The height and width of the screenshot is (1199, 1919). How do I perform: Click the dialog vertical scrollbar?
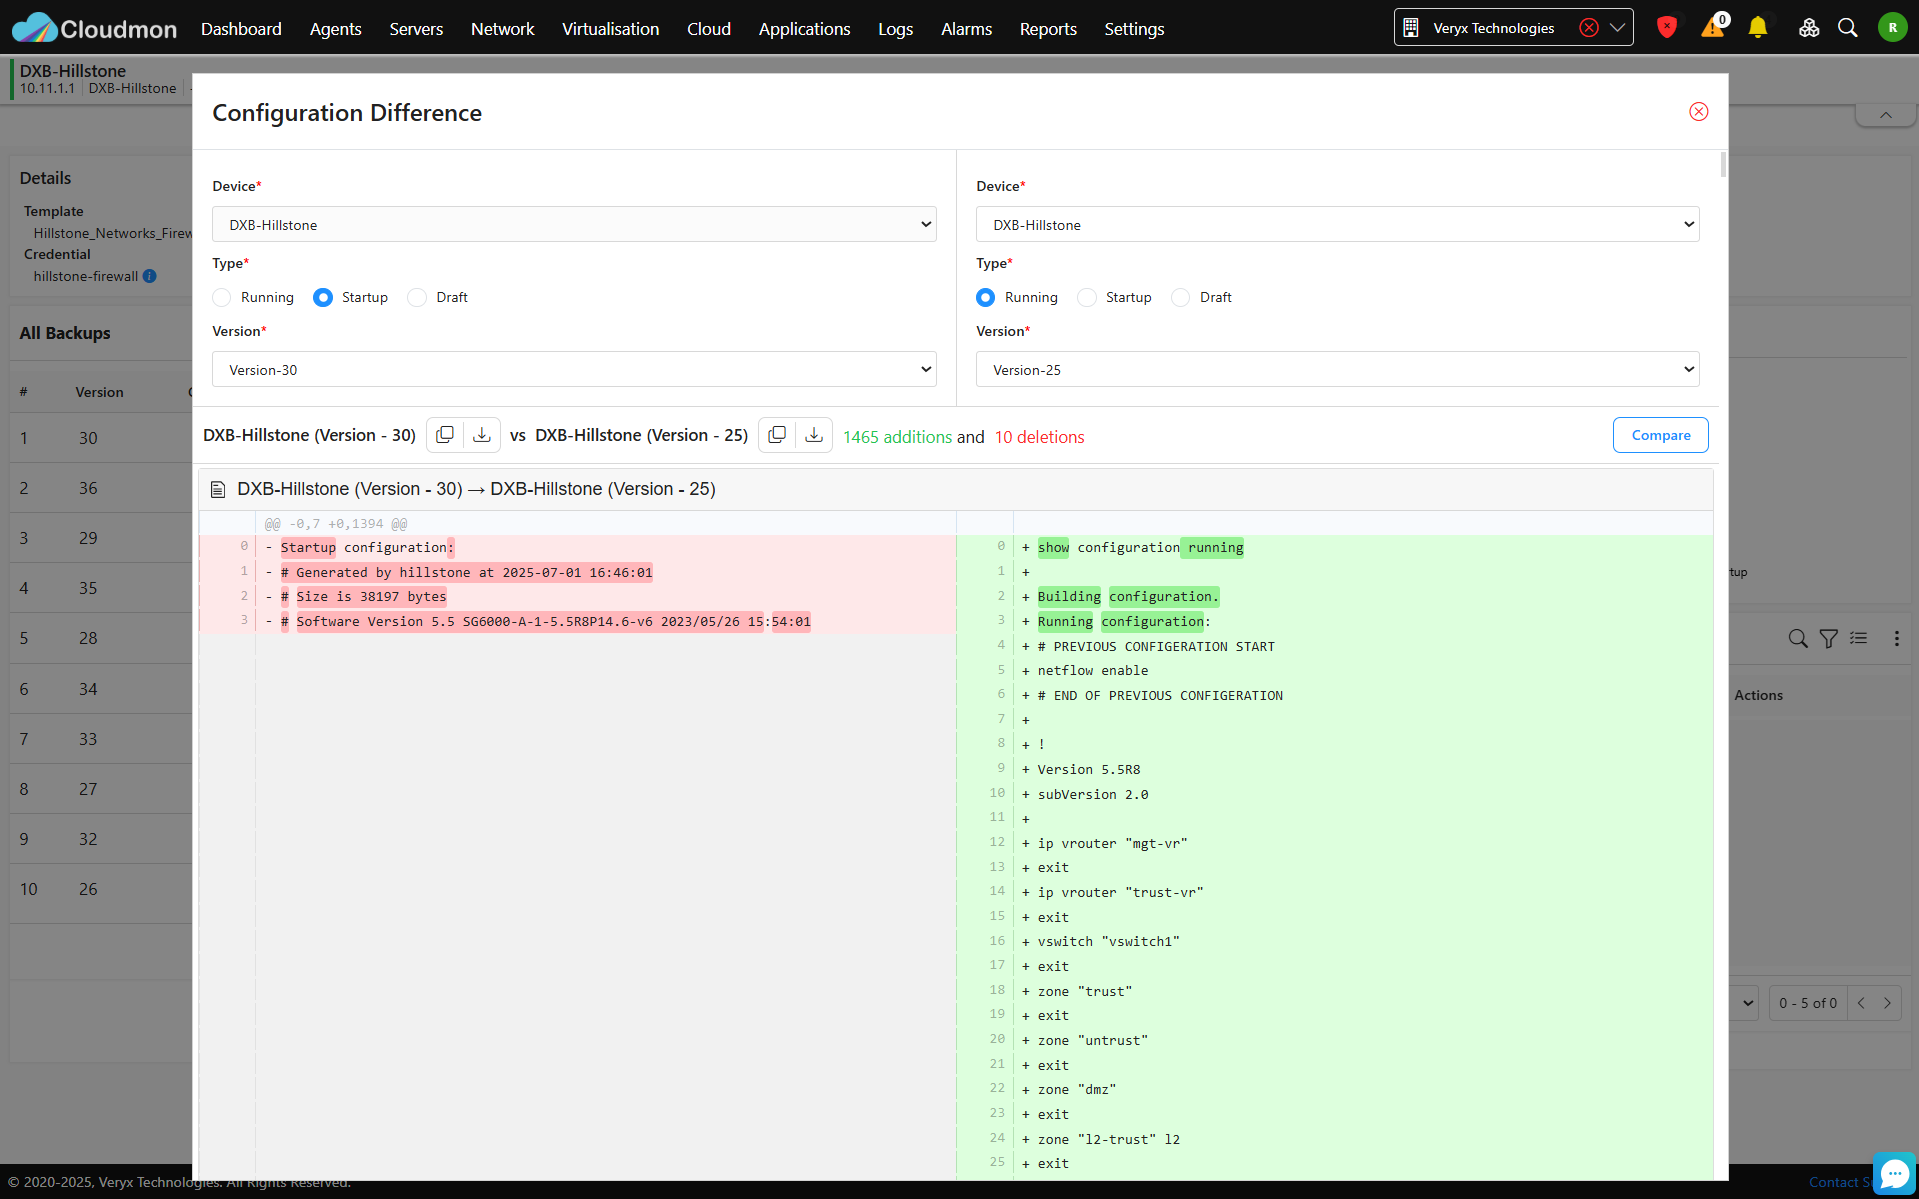1723,165
